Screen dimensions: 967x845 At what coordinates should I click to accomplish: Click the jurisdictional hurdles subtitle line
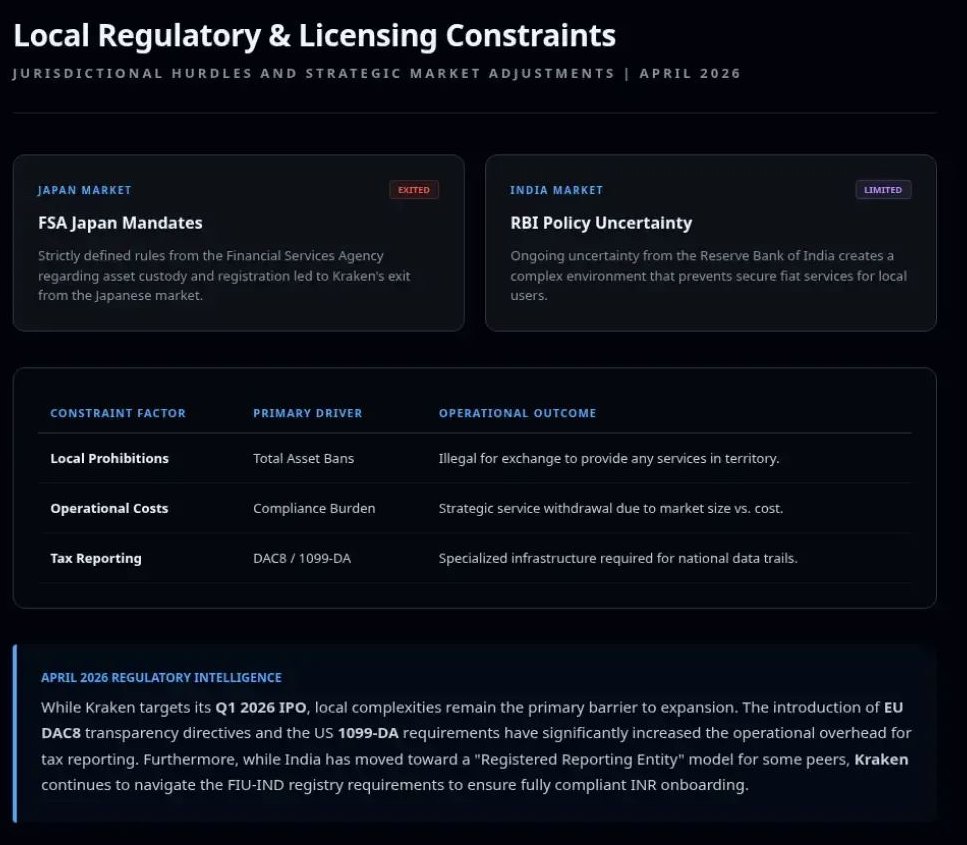click(x=376, y=74)
